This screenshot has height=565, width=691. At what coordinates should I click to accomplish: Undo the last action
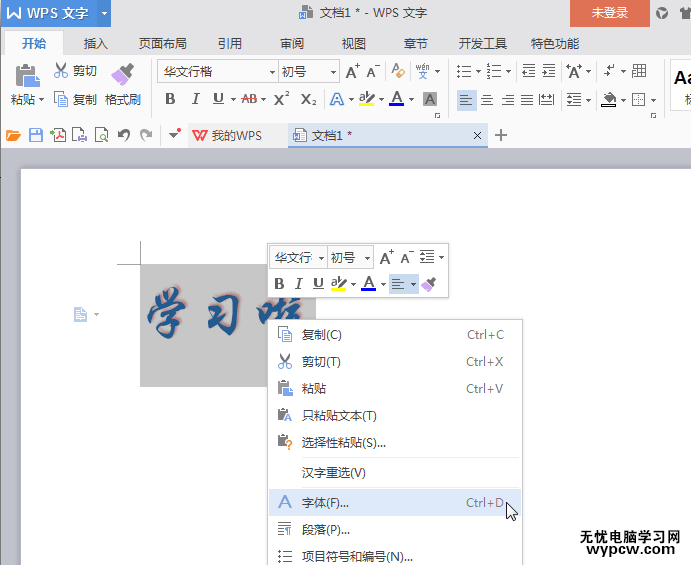click(x=124, y=135)
